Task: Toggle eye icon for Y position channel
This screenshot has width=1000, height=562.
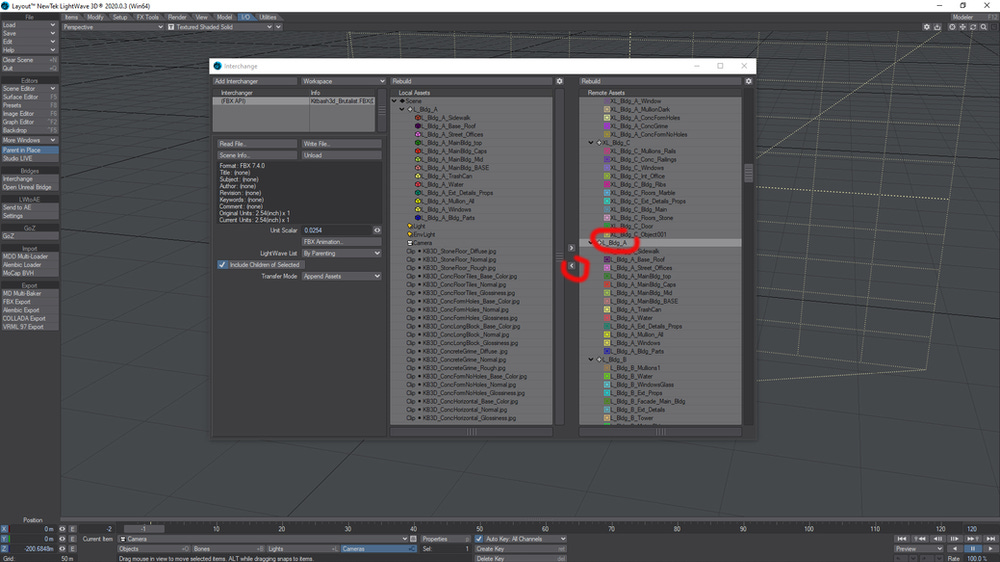Action: 62,539
